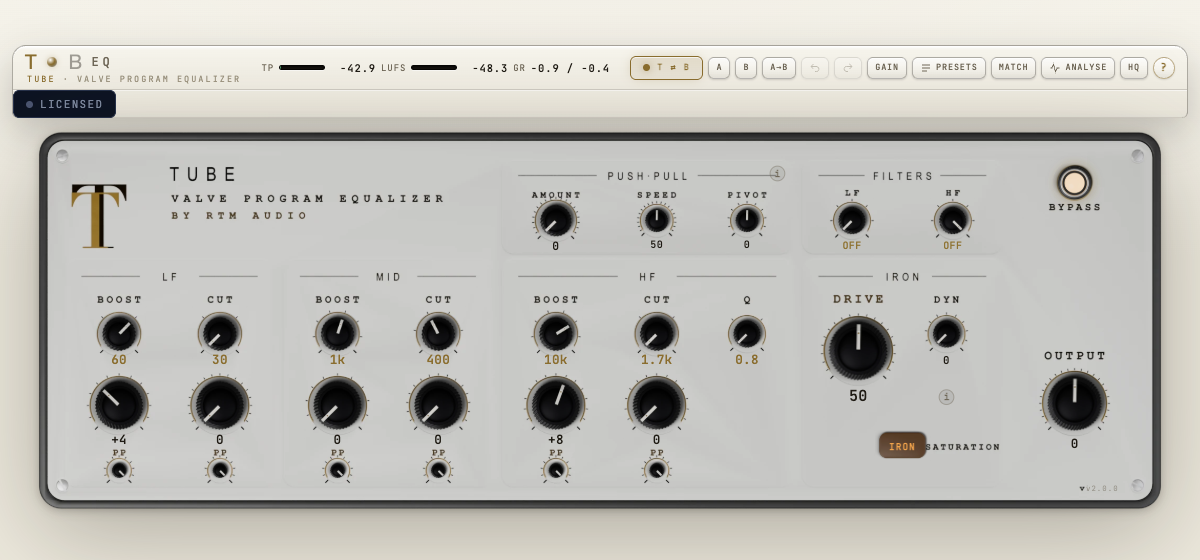Click the Push-Pull Amount knob

(556, 219)
